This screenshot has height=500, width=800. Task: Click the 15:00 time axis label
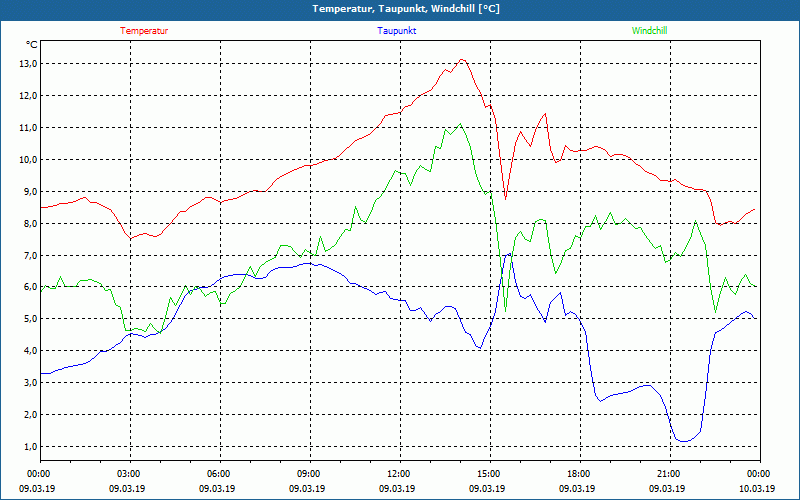[490, 474]
